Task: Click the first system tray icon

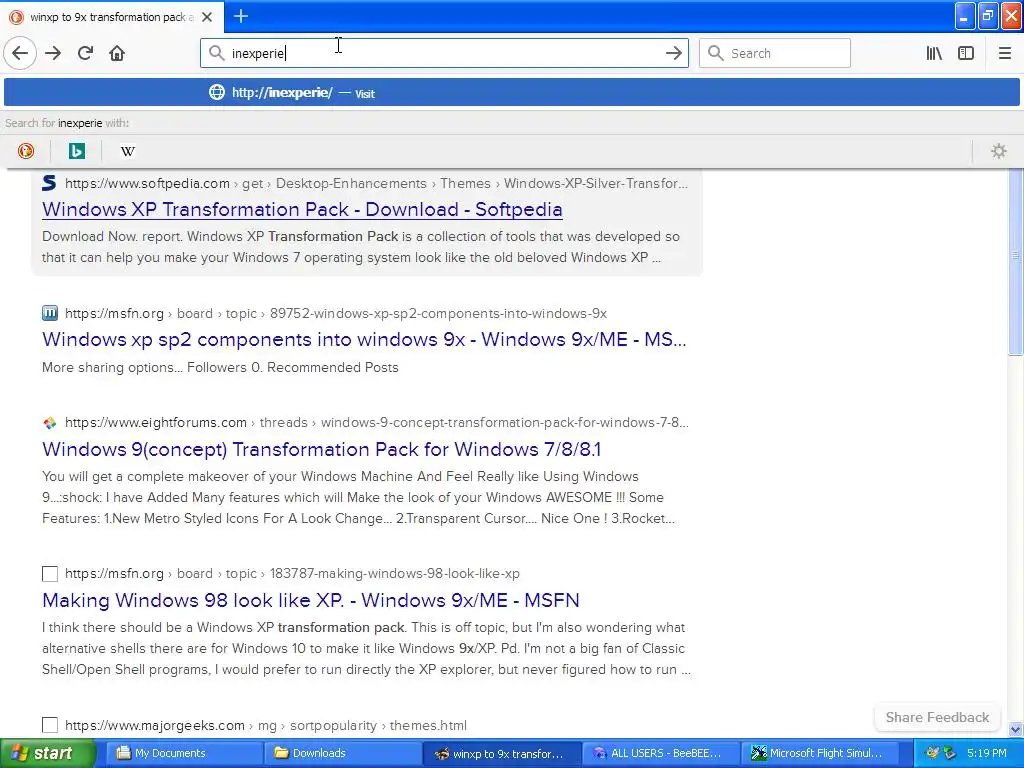Action: point(932,753)
